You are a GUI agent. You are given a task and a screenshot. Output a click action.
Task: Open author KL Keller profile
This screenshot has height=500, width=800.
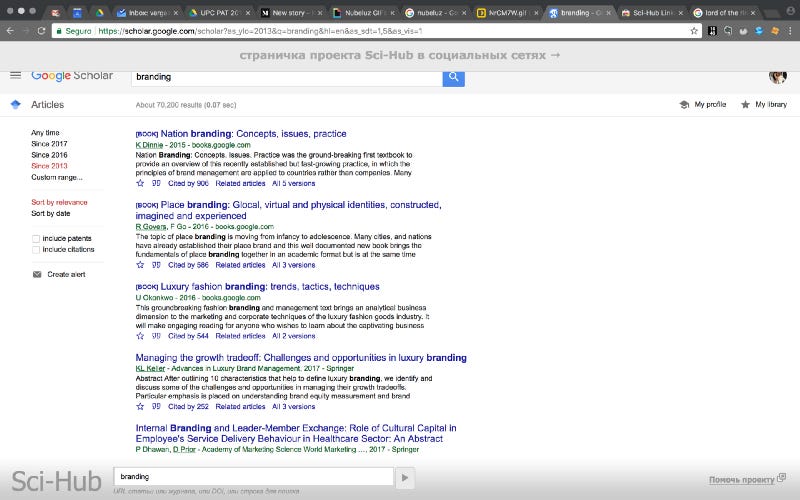pyautogui.click(x=150, y=368)
